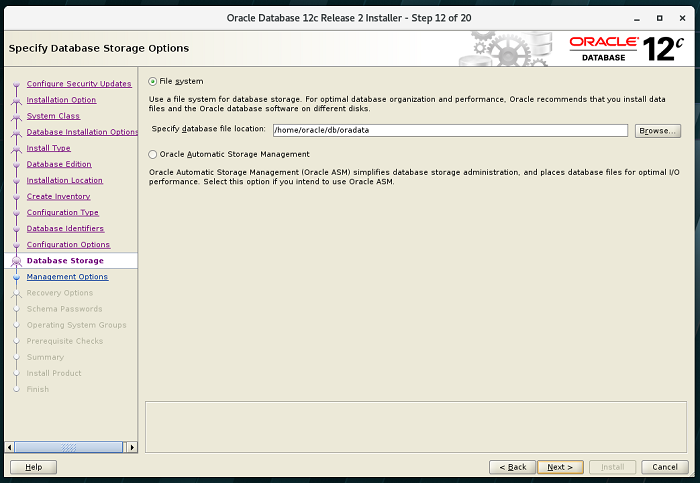This screenshot has height=483, width=700.
Task: Open the Browse file location dialog
Action: click(657, 130)
